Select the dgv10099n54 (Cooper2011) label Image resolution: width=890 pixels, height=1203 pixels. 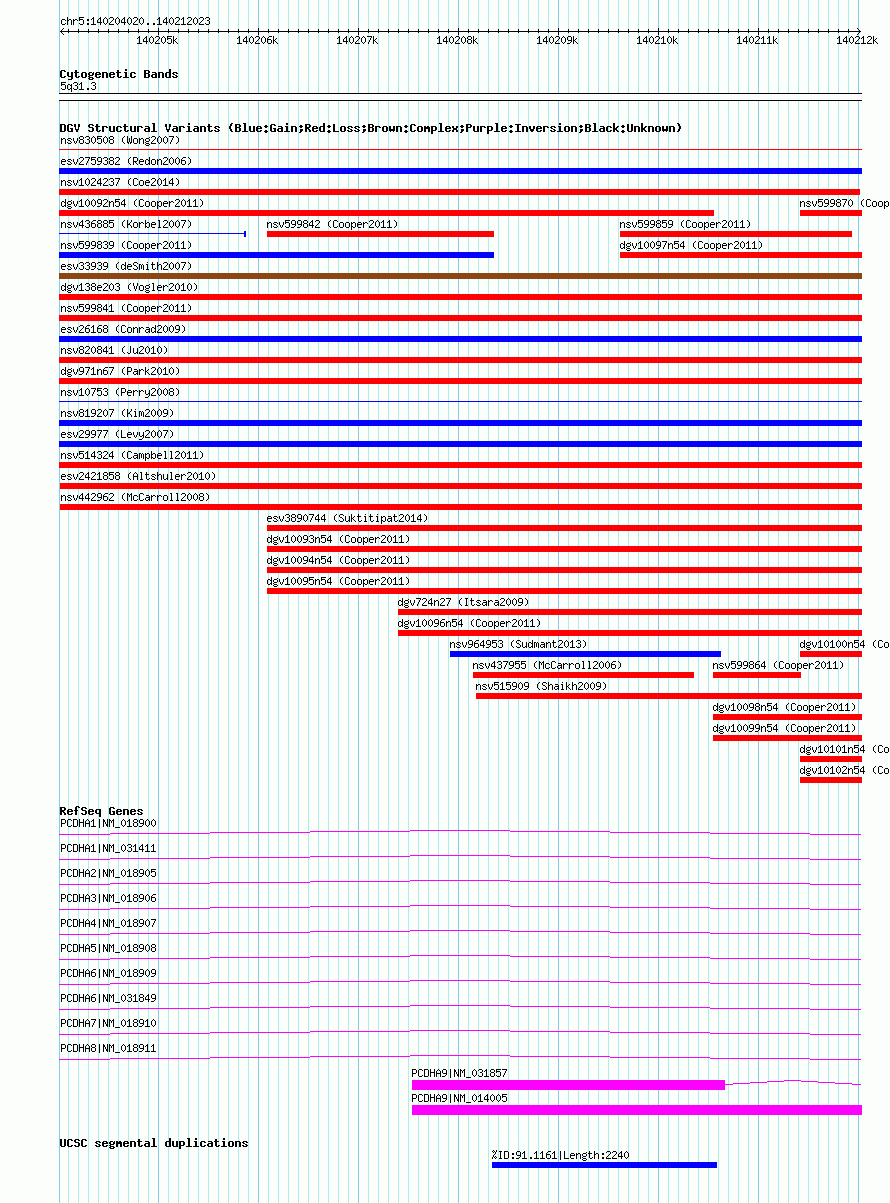784,728
